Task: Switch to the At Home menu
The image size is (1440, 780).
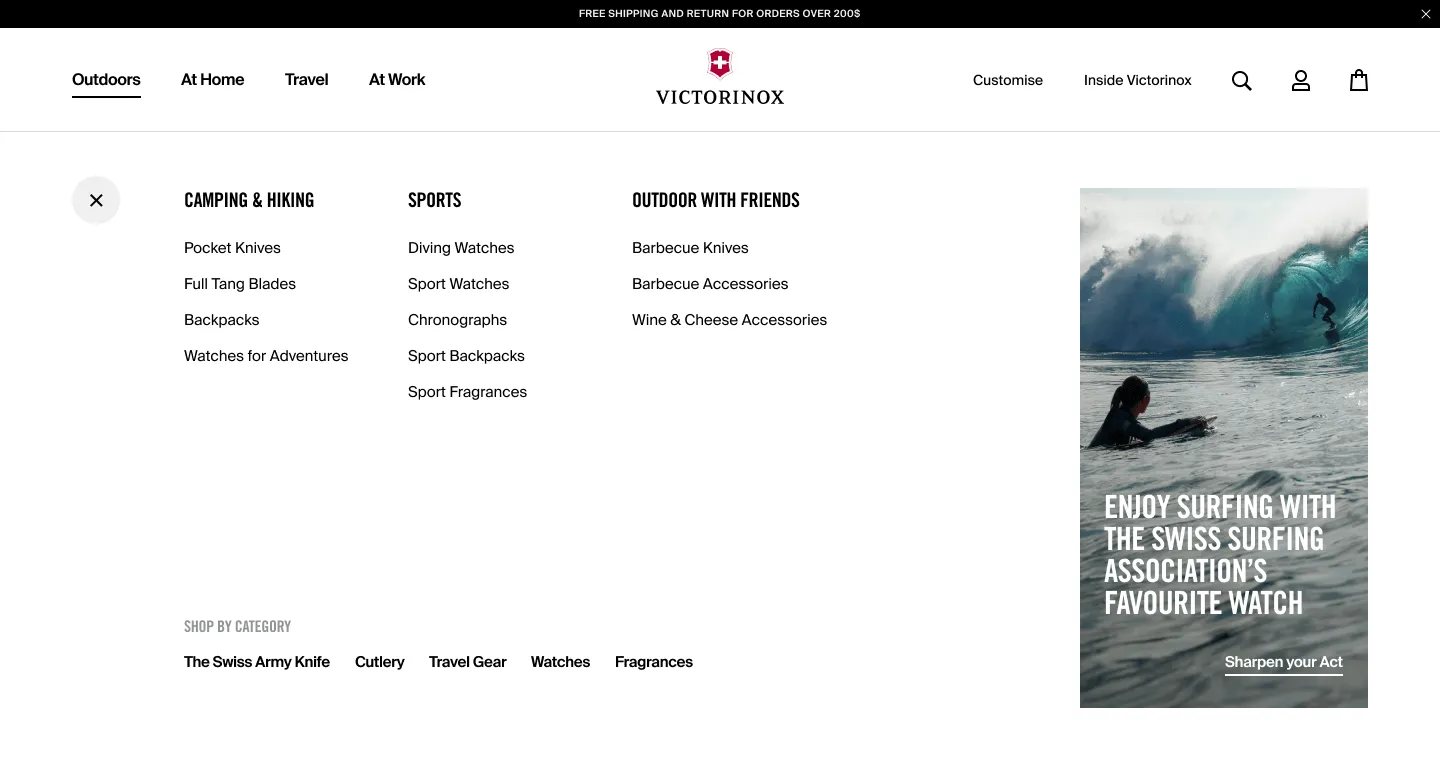Action: [x=212, y=79]
